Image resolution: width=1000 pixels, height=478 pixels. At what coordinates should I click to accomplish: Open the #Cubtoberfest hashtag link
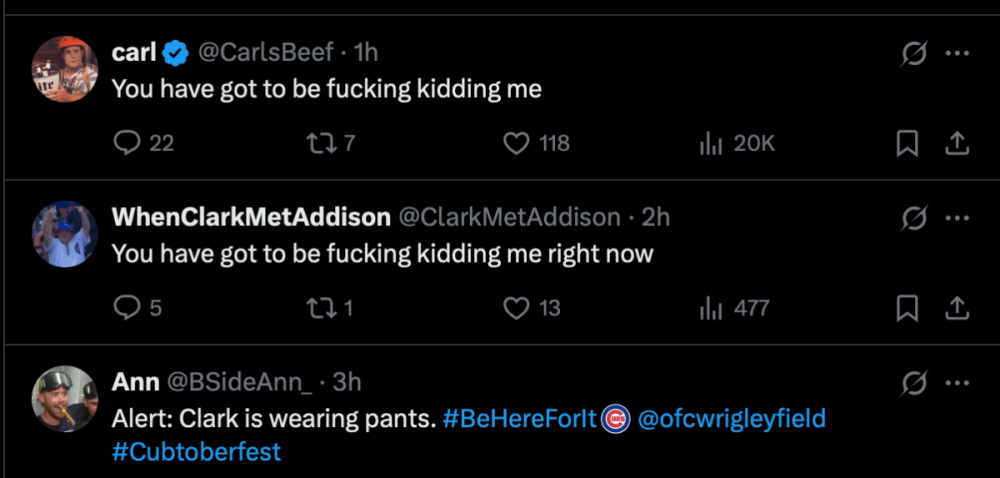point(196,451)
